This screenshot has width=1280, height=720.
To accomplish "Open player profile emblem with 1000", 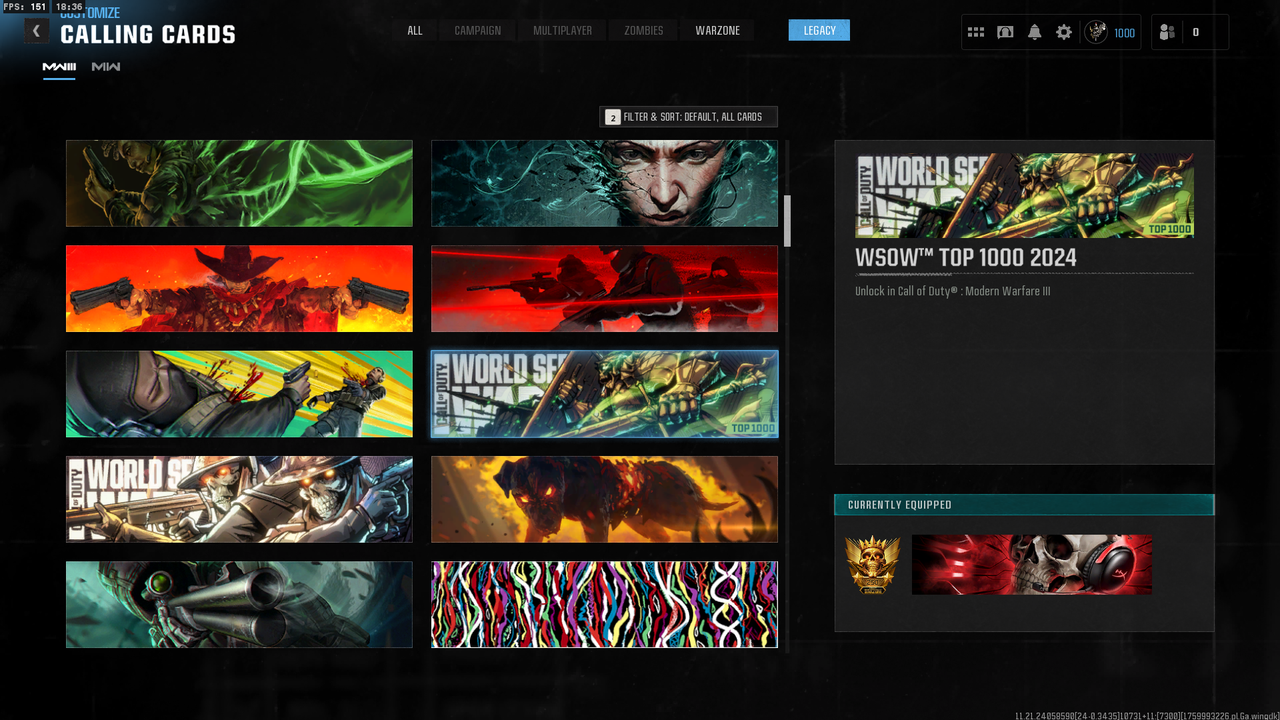I will [1111, 32].
